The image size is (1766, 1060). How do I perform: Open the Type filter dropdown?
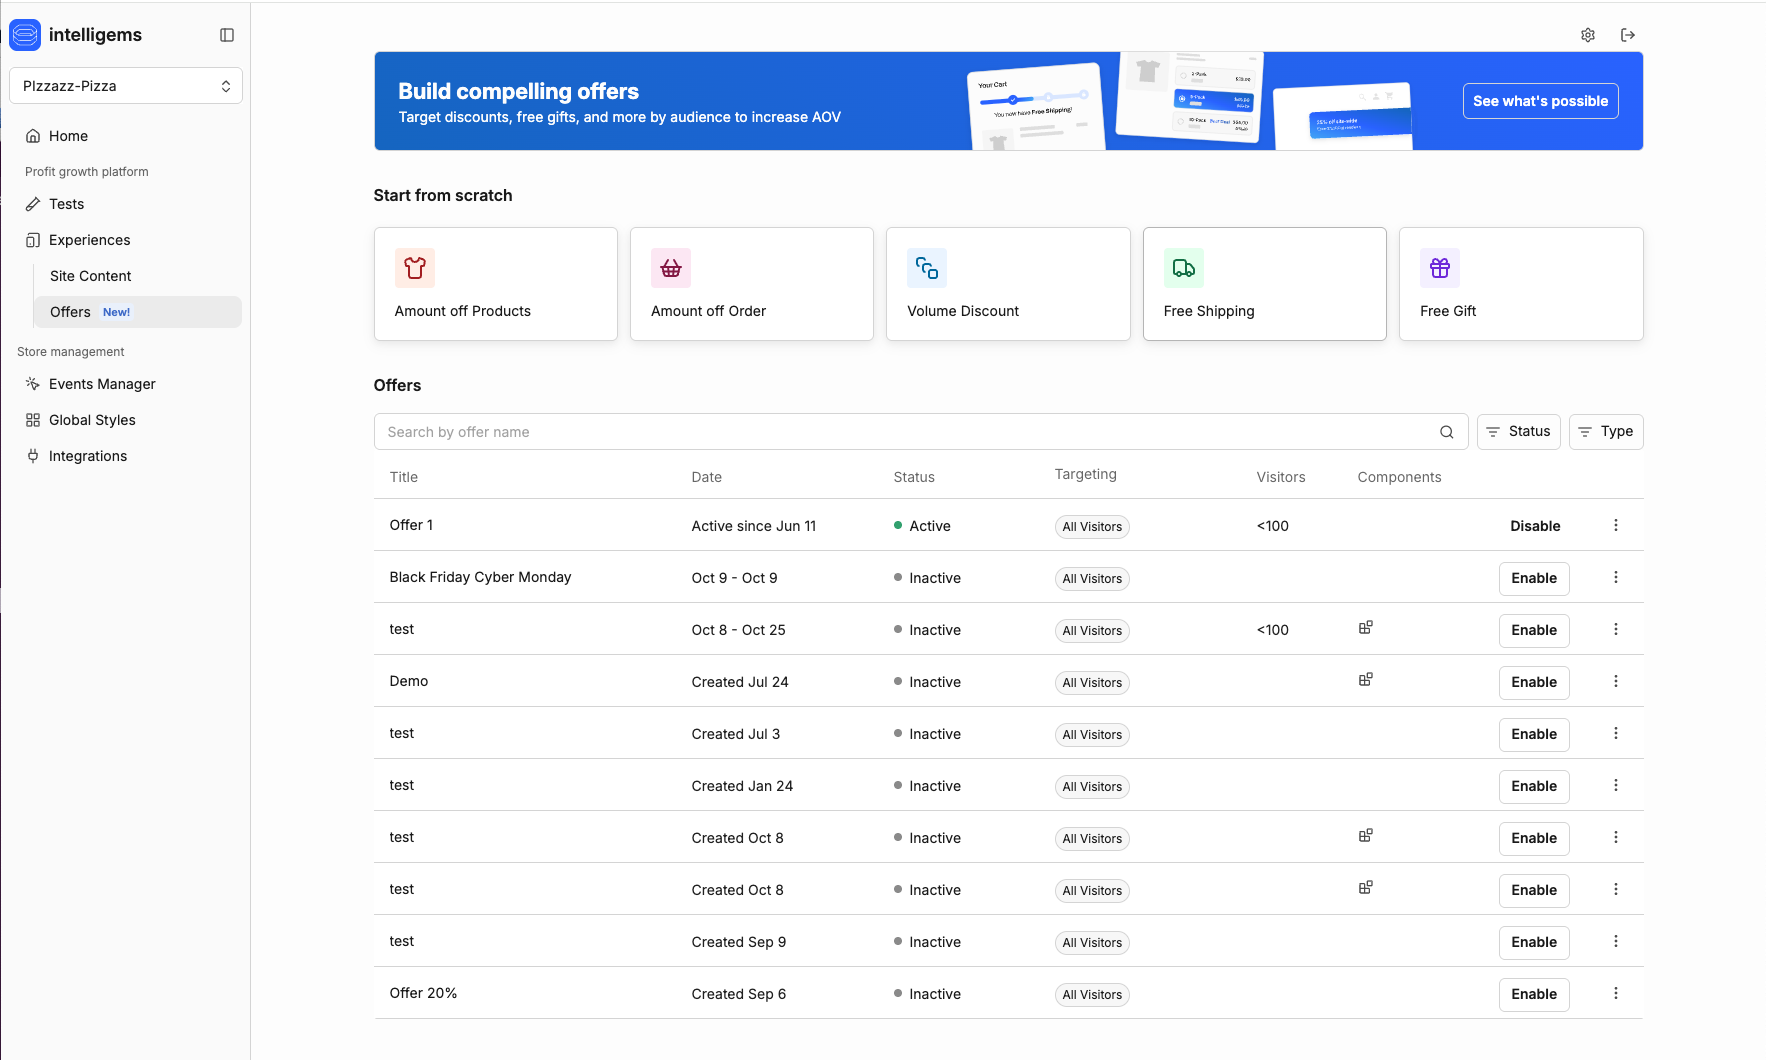(x=1605, y=432)
